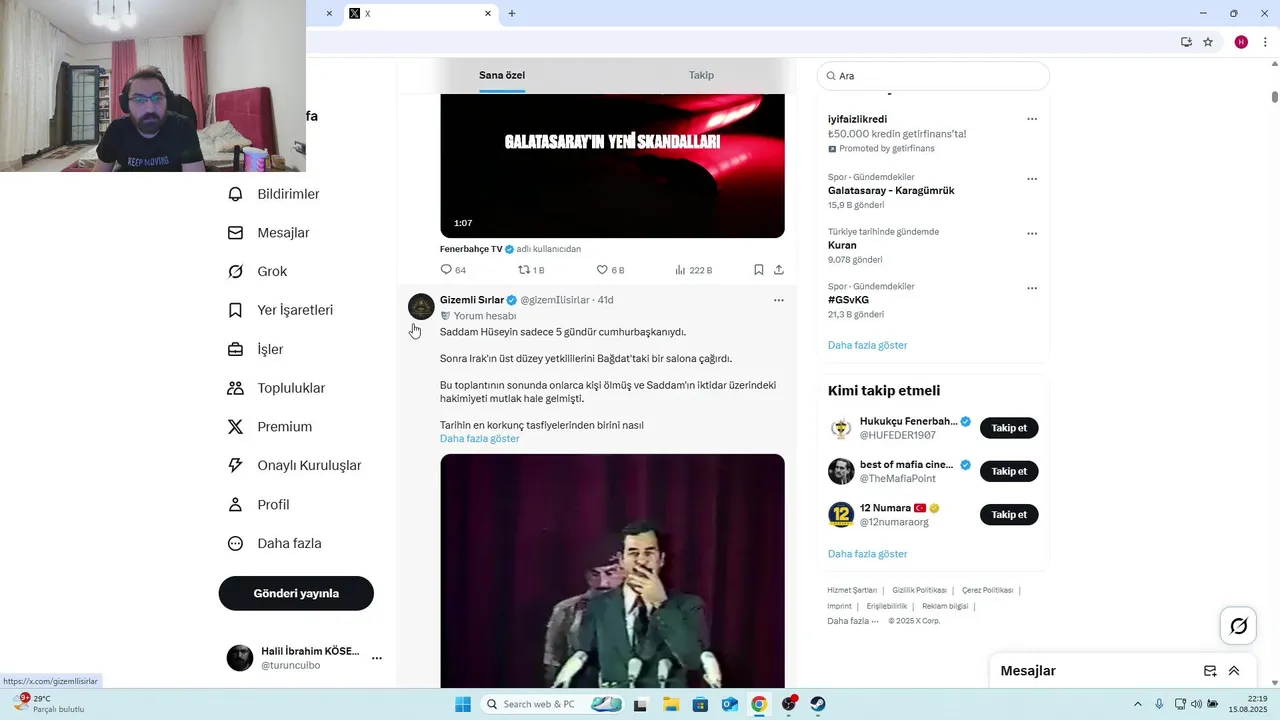The height and width of the screenshot is (720, 1280).
Task: Open Chrome profile avatar H
Action: point(1241,42)
